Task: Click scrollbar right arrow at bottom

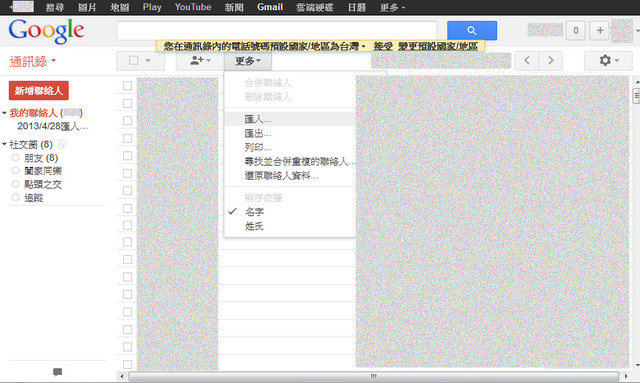Action: [x=626, y=376]
